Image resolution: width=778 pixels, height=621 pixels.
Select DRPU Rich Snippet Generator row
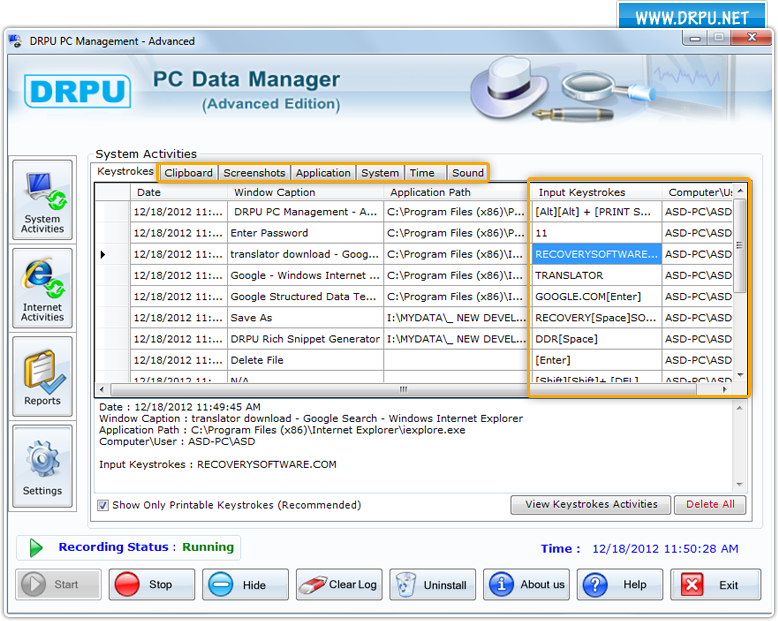pos(305,339)
